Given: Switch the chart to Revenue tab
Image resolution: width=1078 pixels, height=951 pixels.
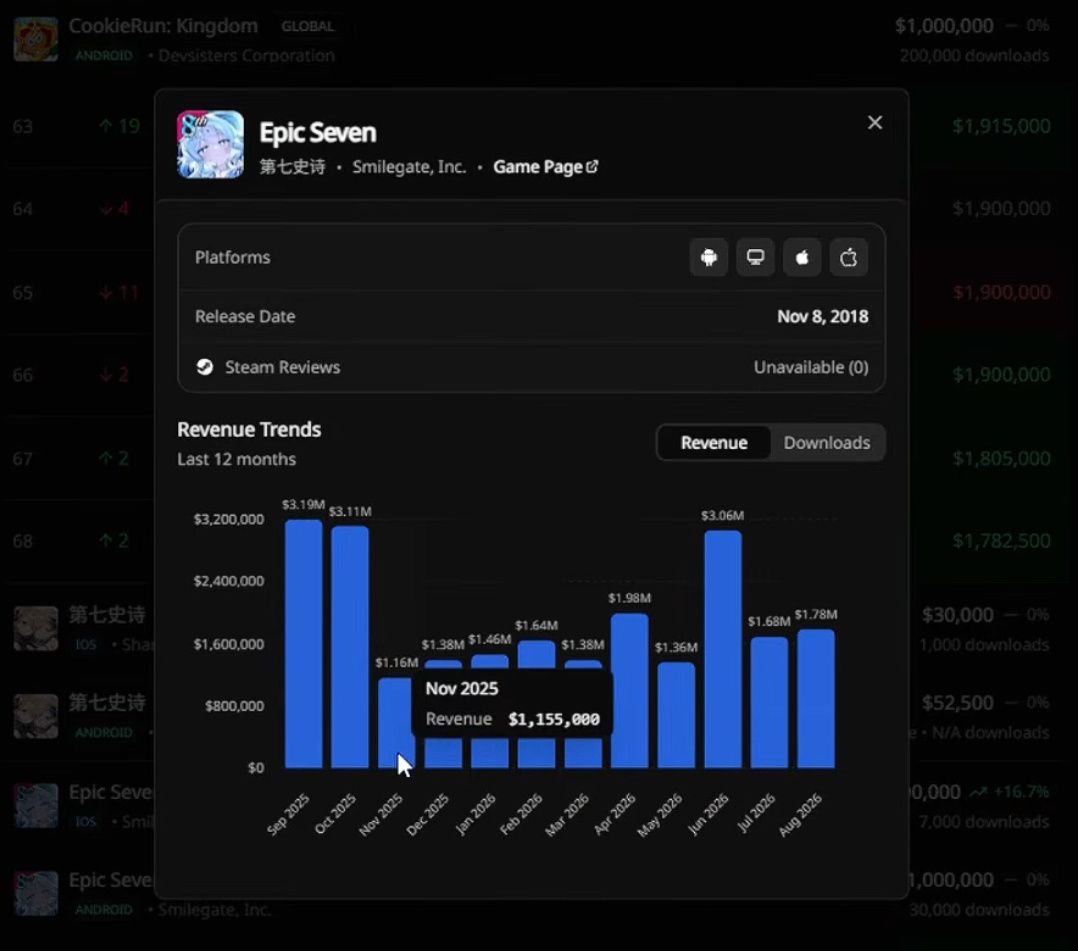Looking at the screenshot, I should (x=714, y=443).
